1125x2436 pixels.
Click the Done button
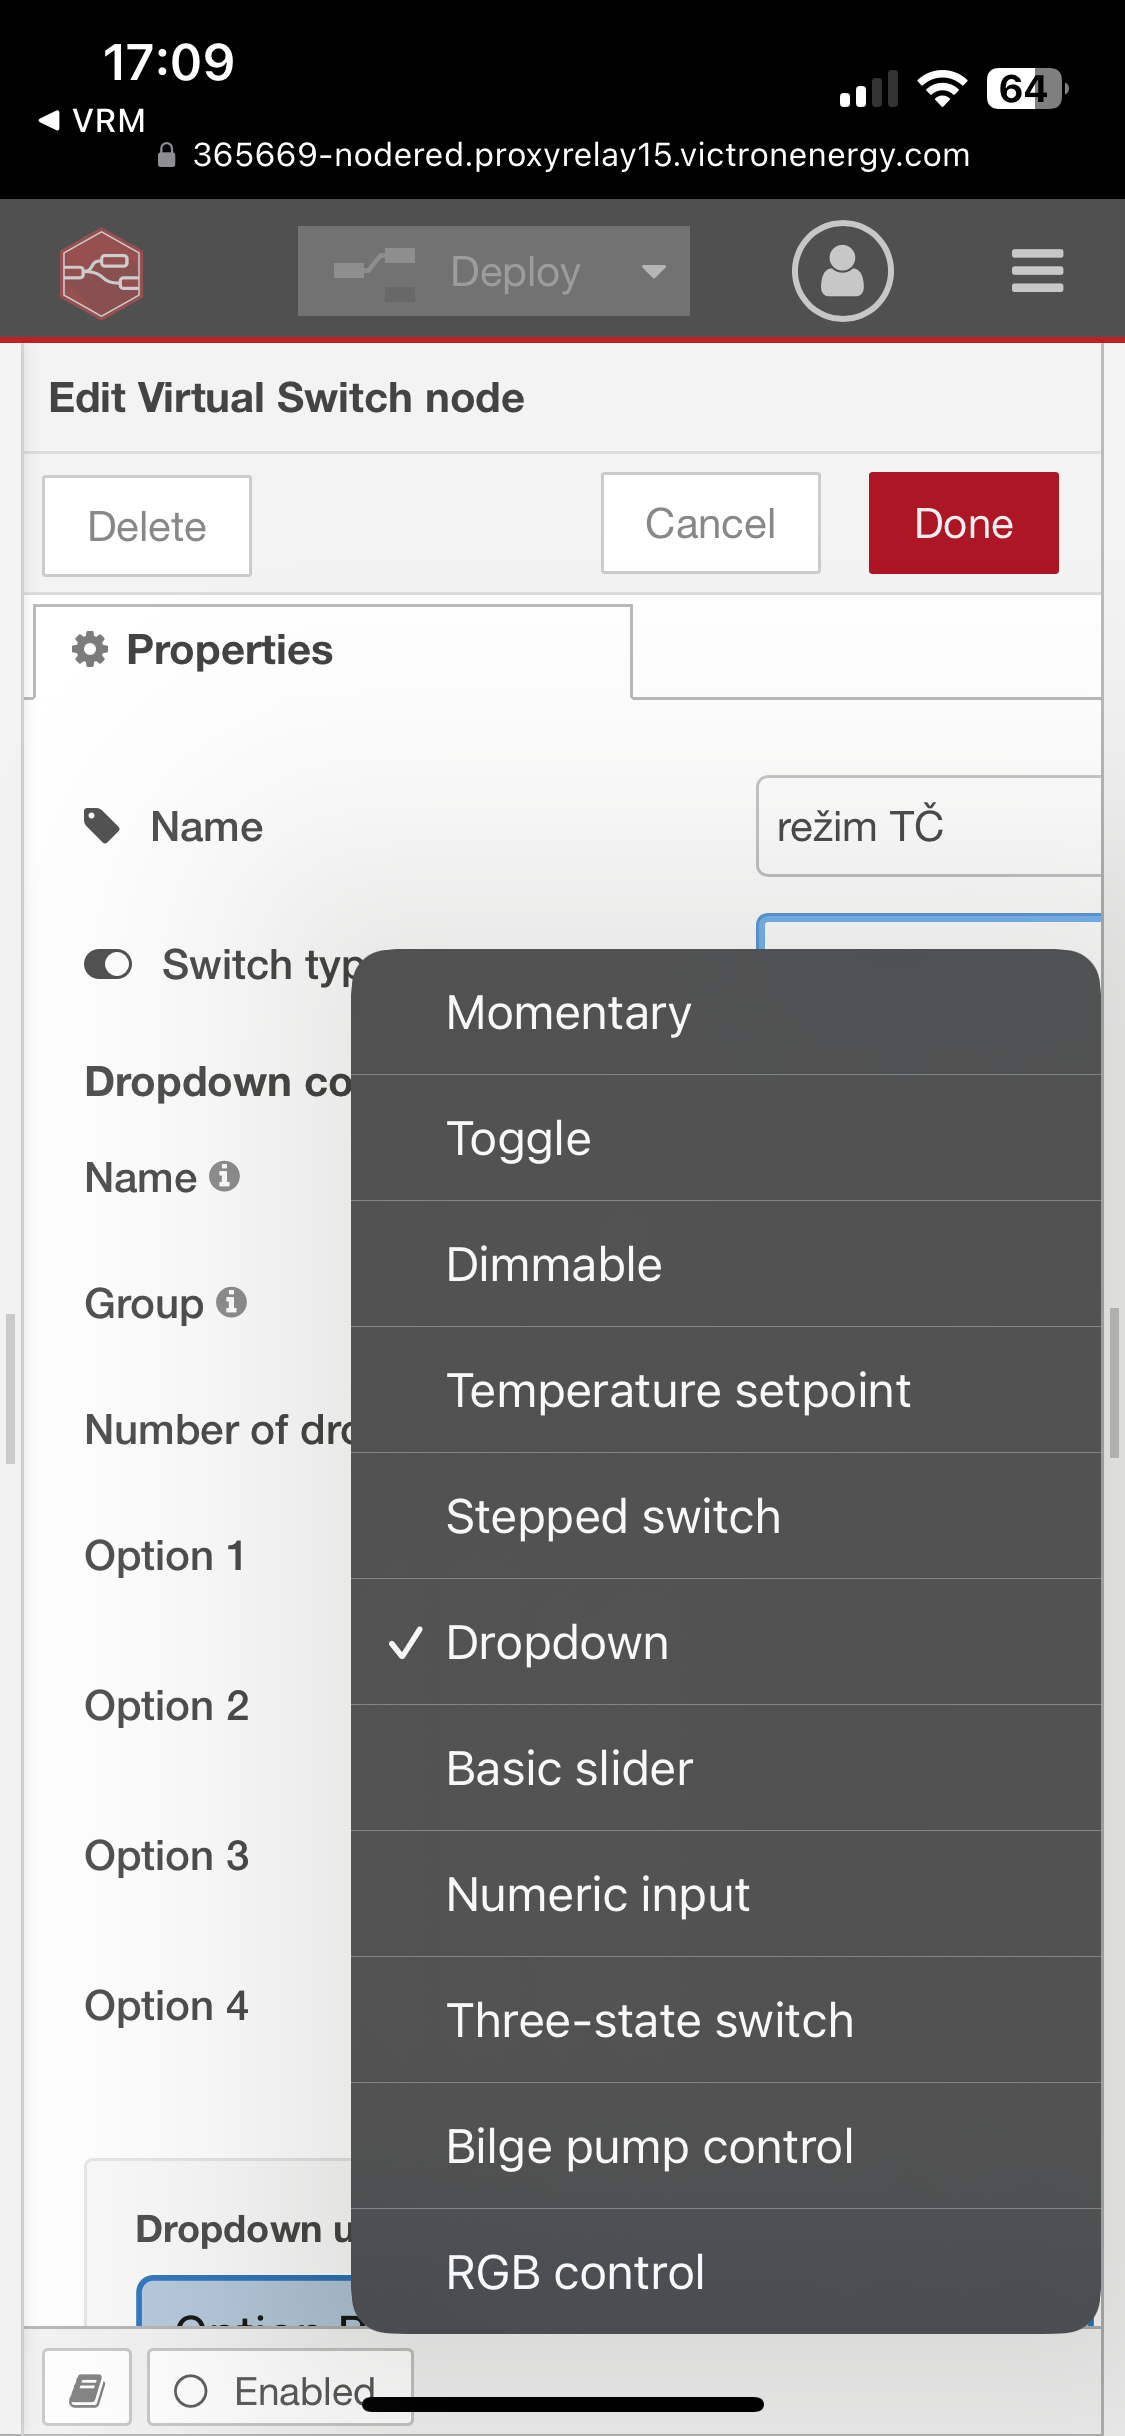pos(964,523)
